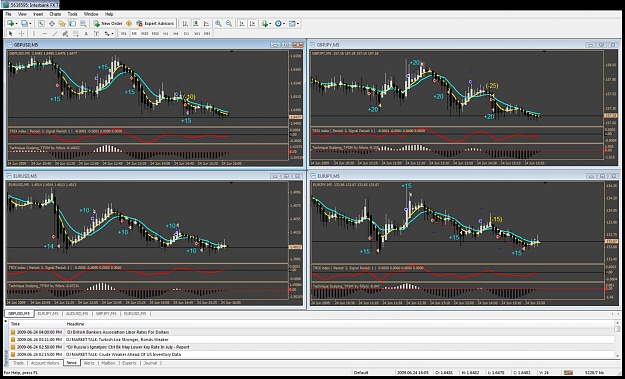
Task: Toggle Expert Advisors on or off
Action: pos(155,24)
